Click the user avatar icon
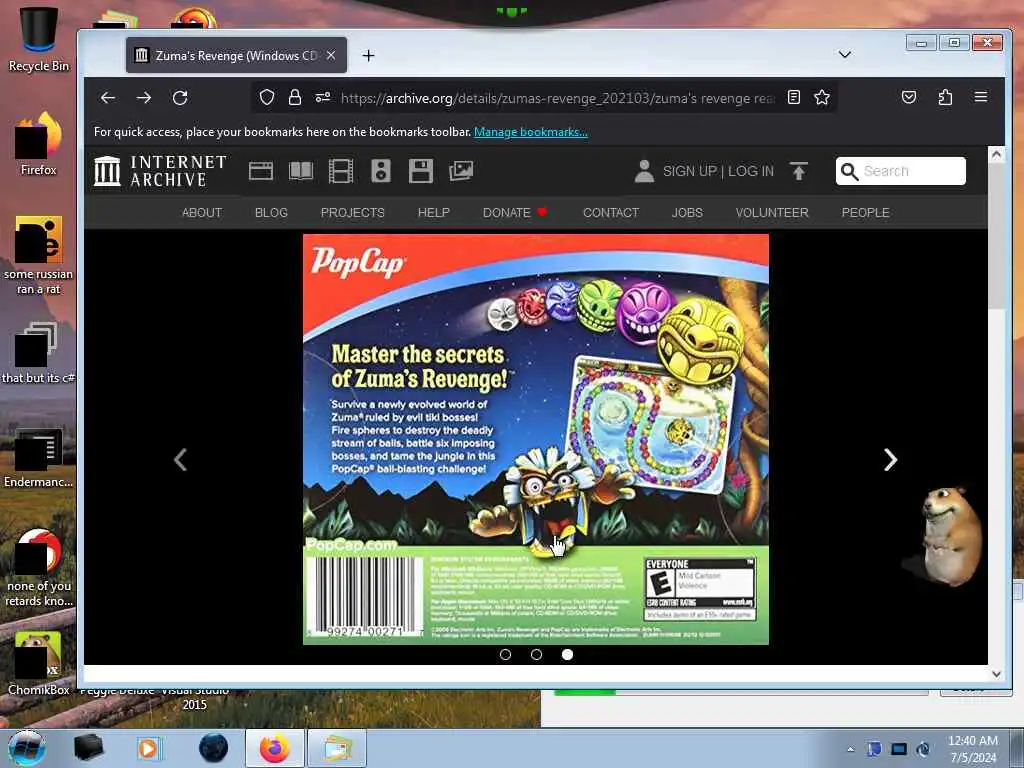The width and height of the screenshot is (1024, 768). 644,171
